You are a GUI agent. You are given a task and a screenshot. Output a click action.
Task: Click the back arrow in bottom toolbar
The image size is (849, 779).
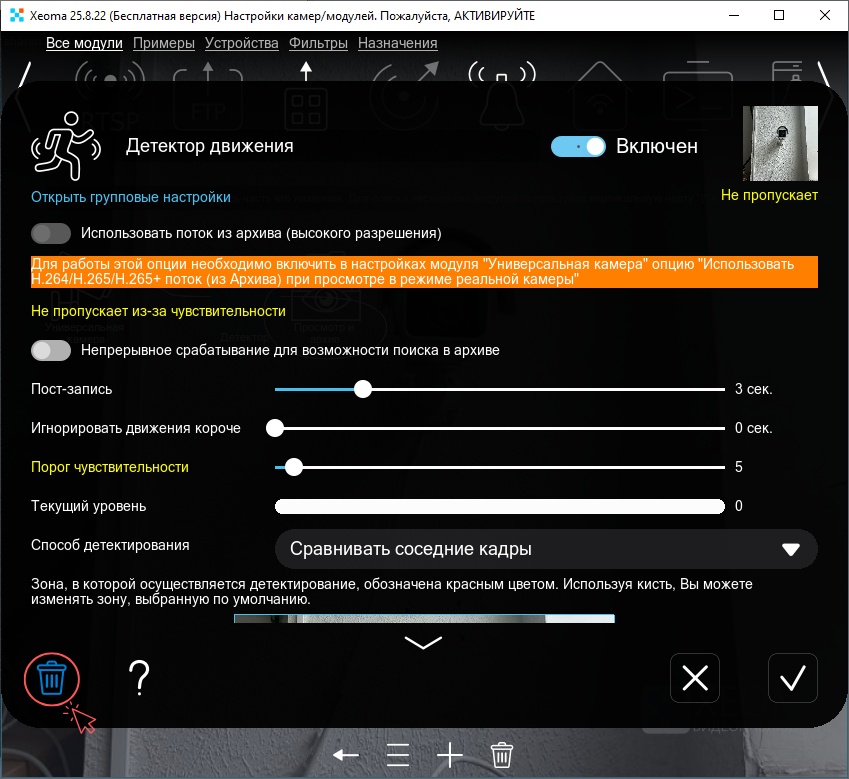point(346,755)
